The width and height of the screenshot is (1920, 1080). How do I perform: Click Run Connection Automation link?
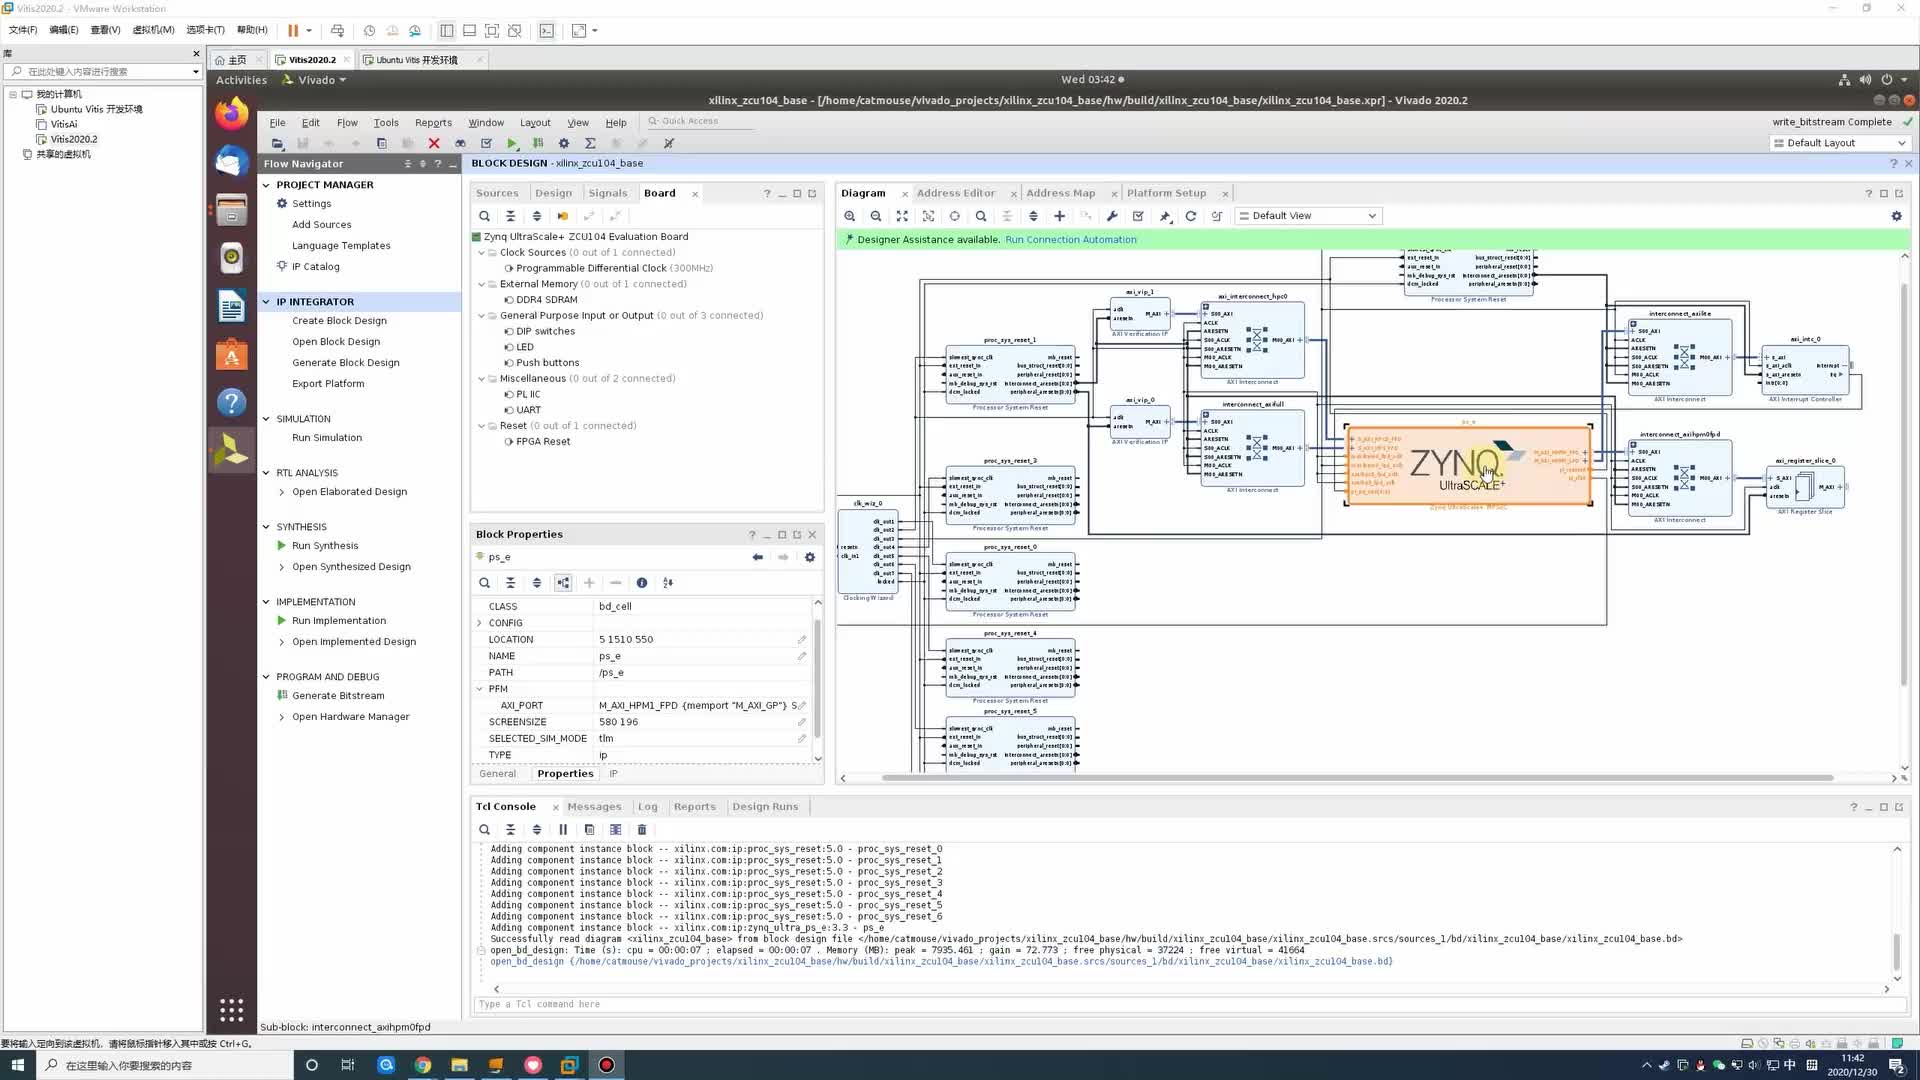click(1070, 240)
